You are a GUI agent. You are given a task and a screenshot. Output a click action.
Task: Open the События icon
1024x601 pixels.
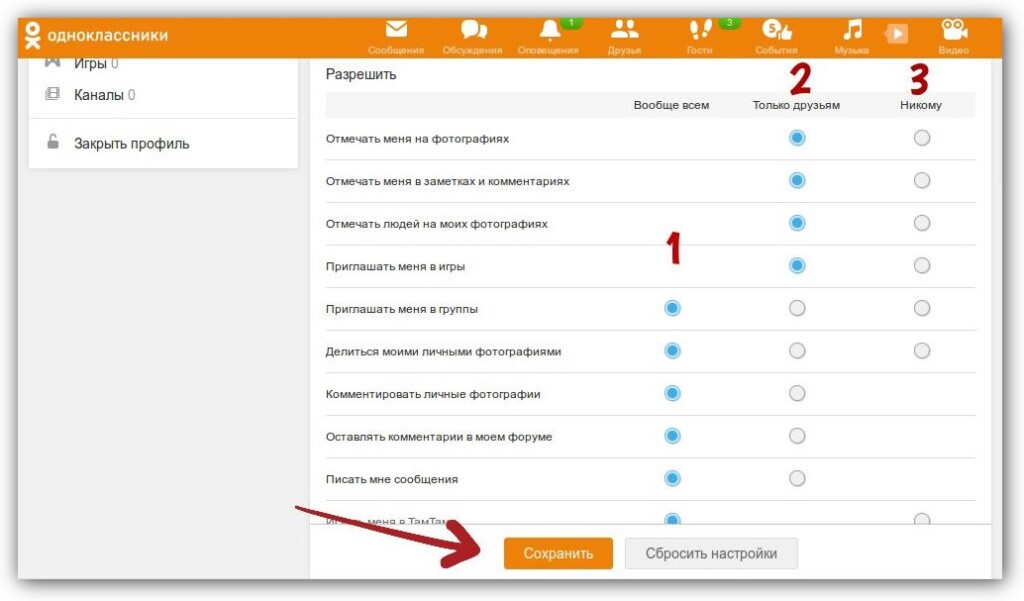click(776, 30)
